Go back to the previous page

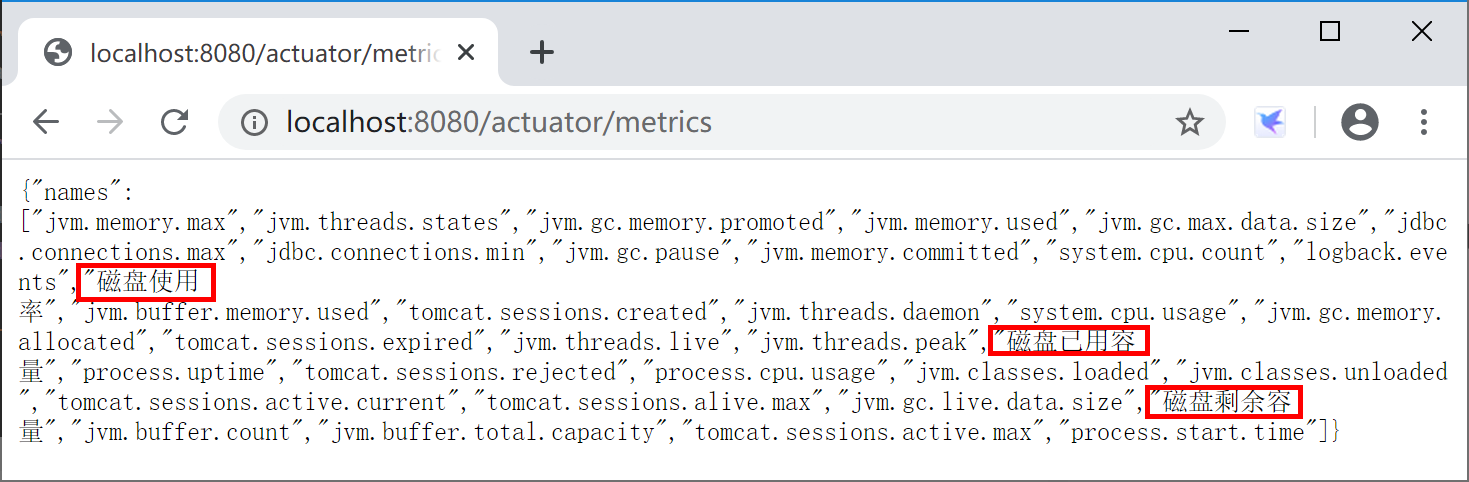tap(46, 123)
